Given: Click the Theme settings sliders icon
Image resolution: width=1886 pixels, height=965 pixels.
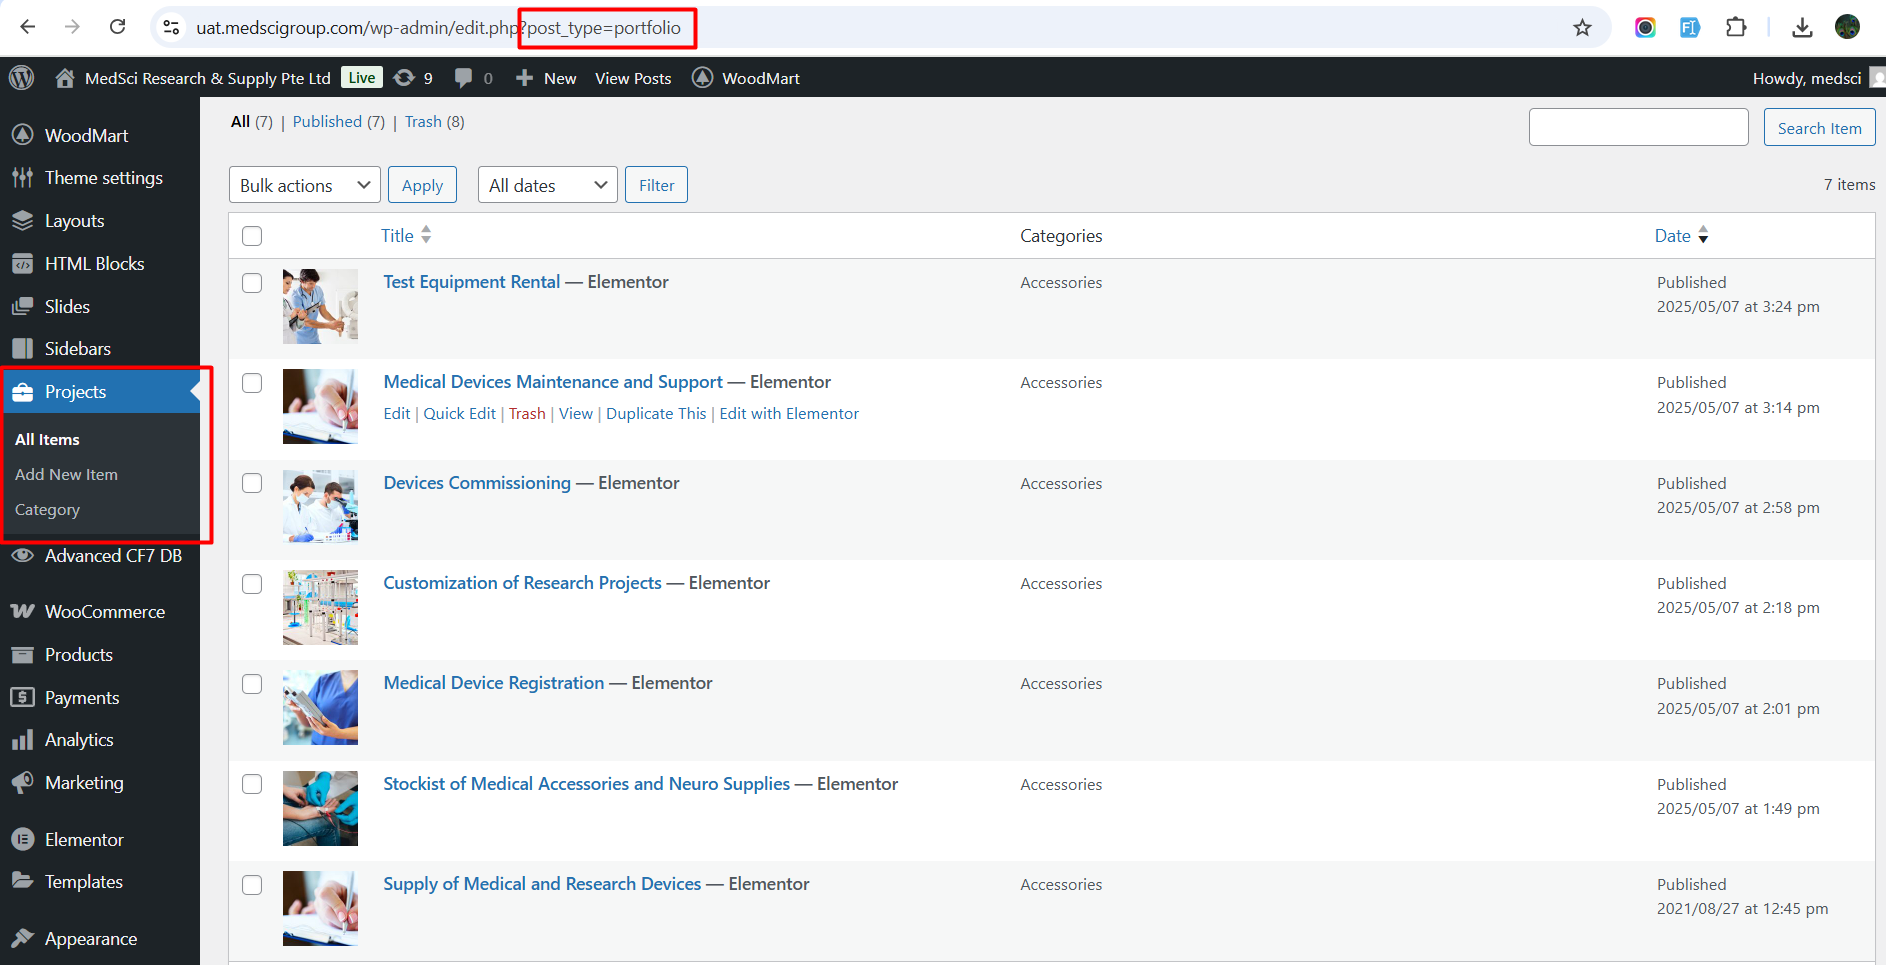Looking at the screenshot, I should pyautogui.click(x=23, y=178).
